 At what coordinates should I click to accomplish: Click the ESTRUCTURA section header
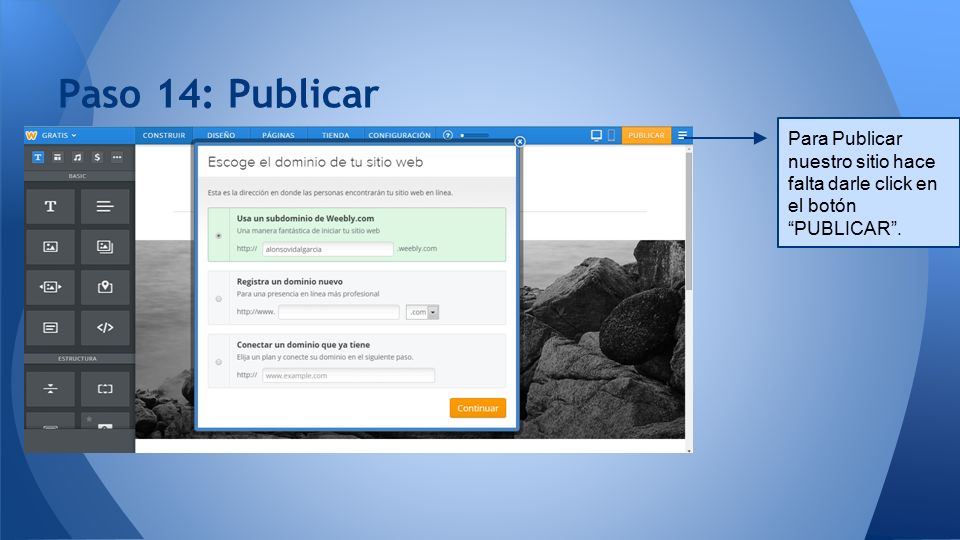[x=77, y=358]
